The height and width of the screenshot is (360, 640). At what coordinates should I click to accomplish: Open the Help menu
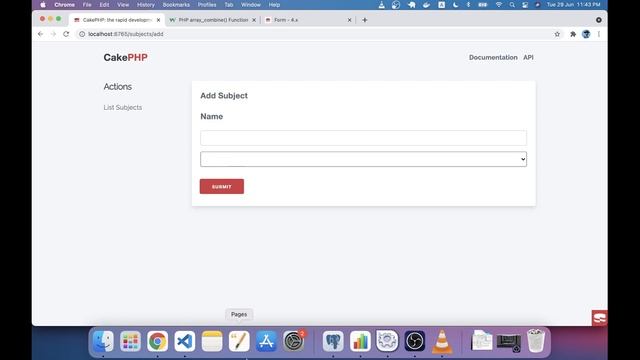click(274, 5)
